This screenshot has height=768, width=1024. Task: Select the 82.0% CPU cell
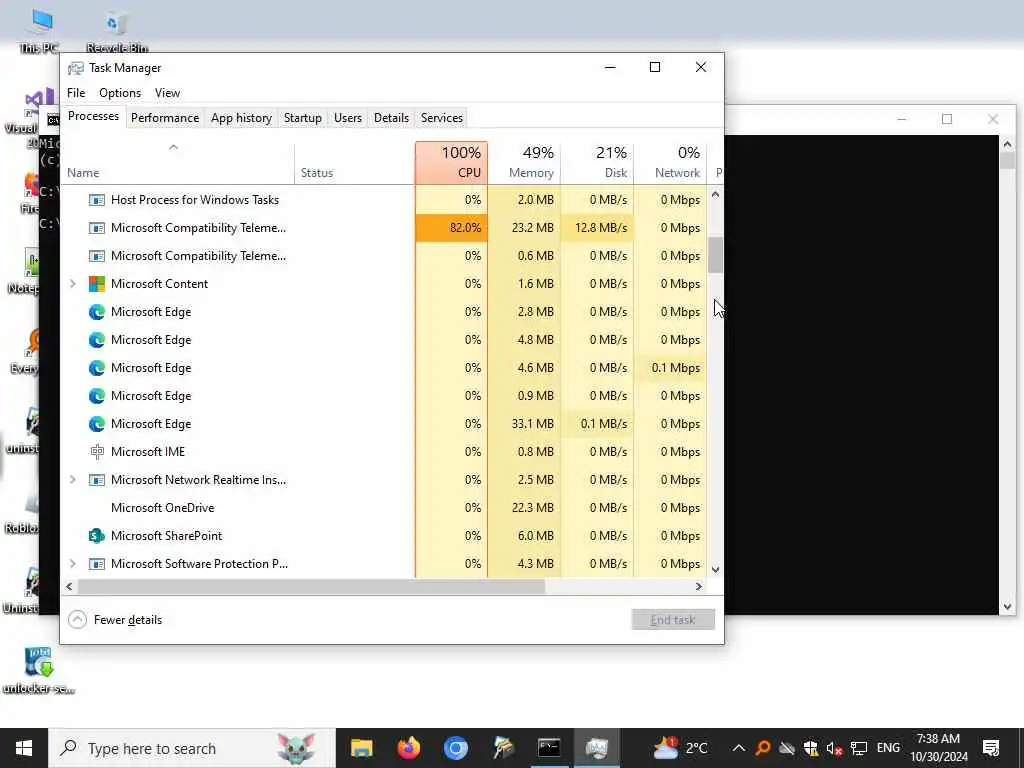451,228
